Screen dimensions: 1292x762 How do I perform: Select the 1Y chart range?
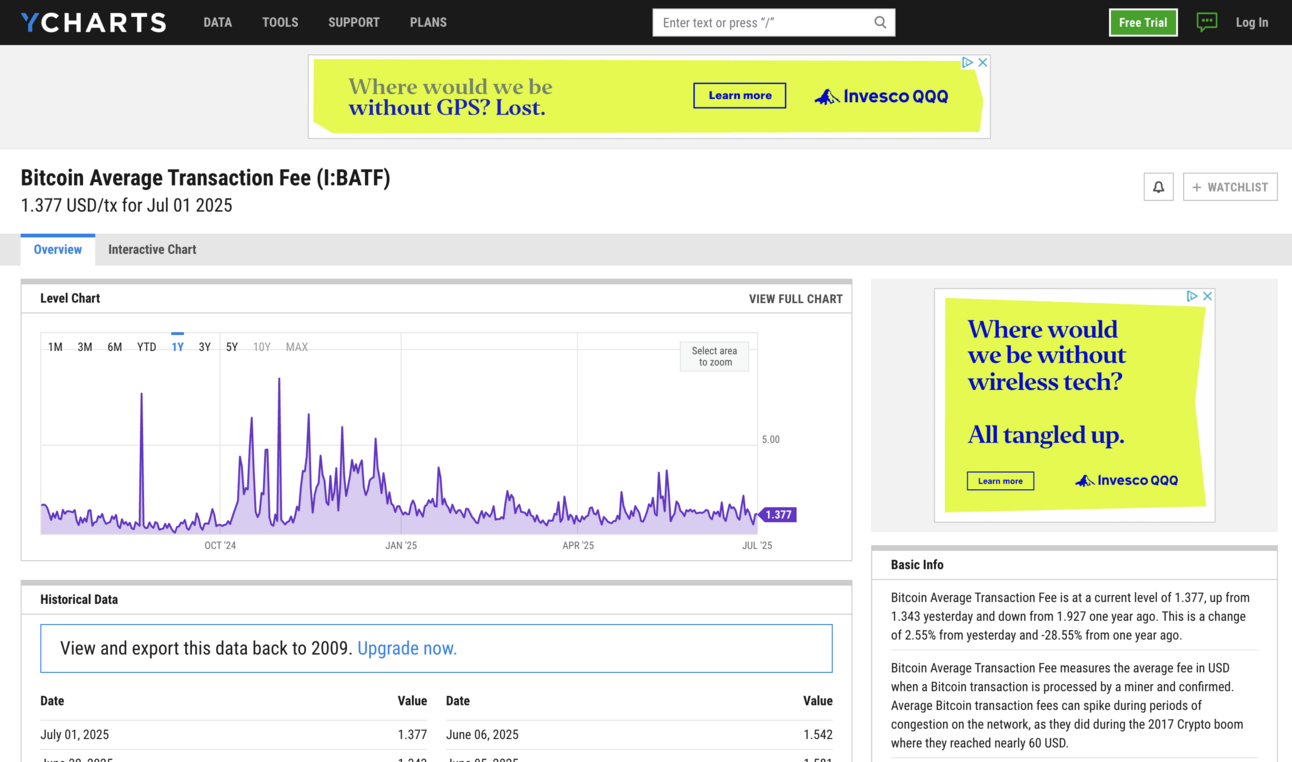[x=177, y=347]
